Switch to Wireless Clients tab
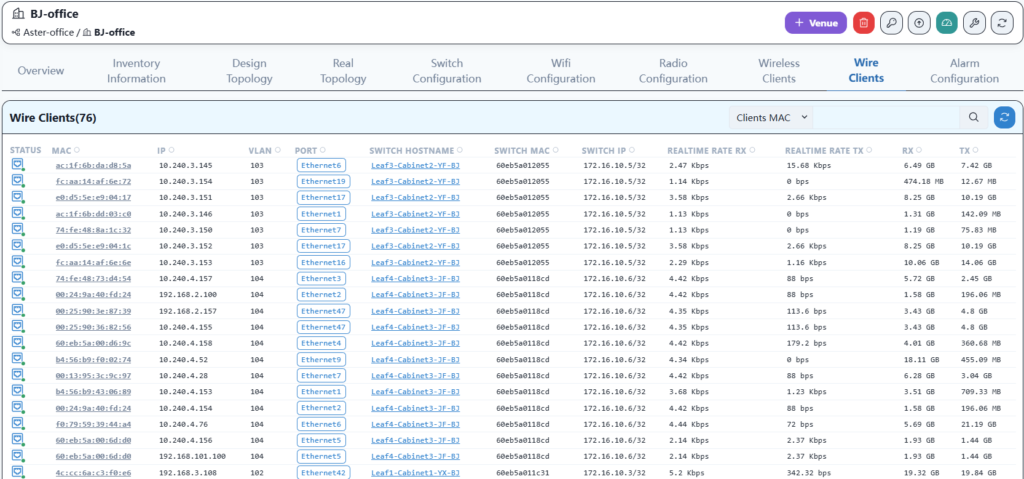The image size is (1024, 479). pyautogui.click(x=778, y=70)
